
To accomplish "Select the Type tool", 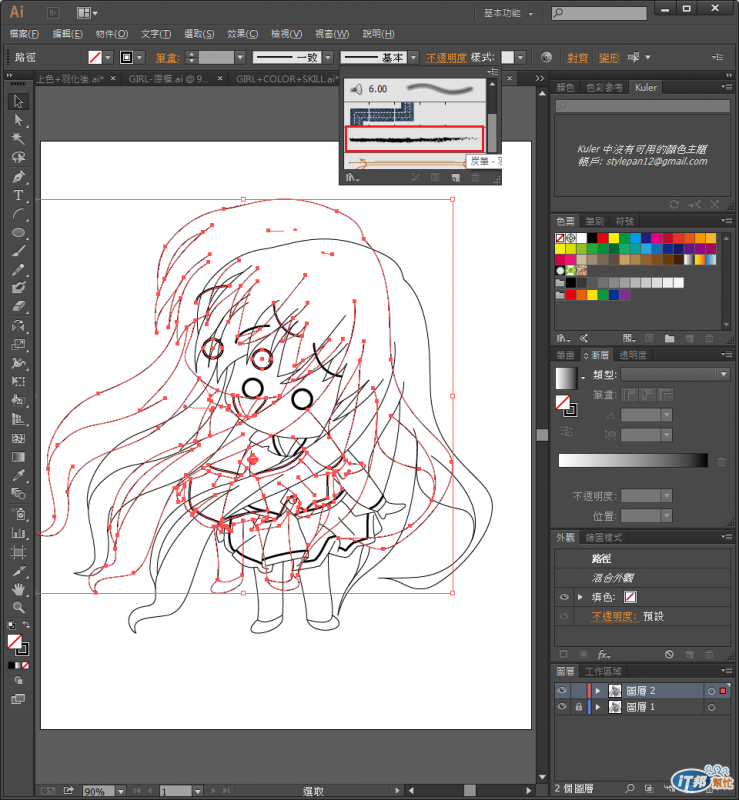I will [18, 195].
